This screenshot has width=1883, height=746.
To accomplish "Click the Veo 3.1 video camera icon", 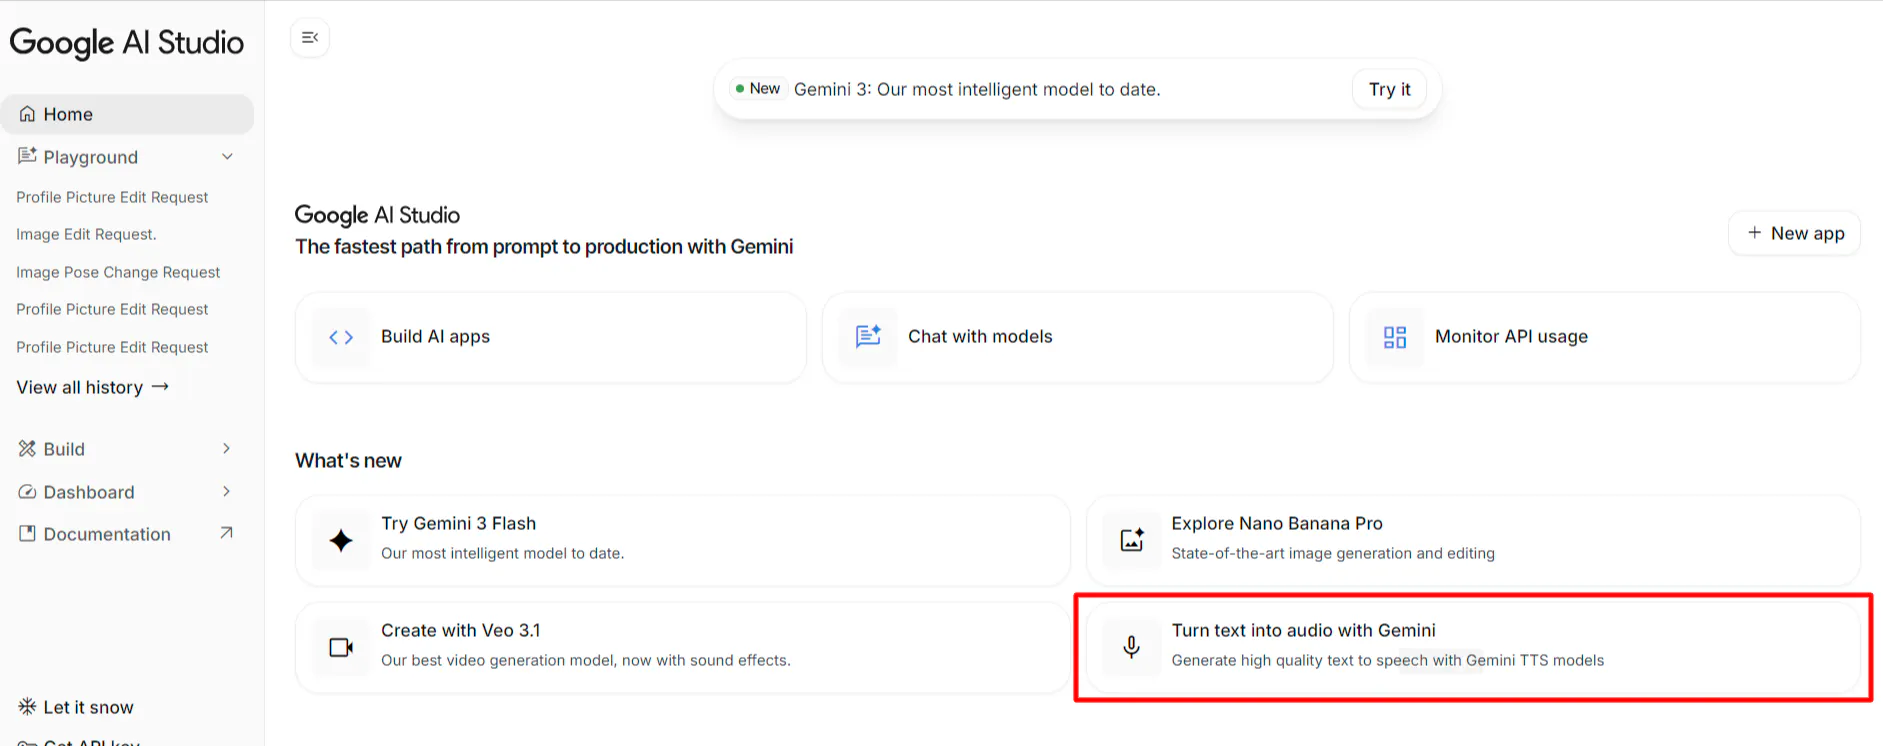I will click(x=341, y=648).
